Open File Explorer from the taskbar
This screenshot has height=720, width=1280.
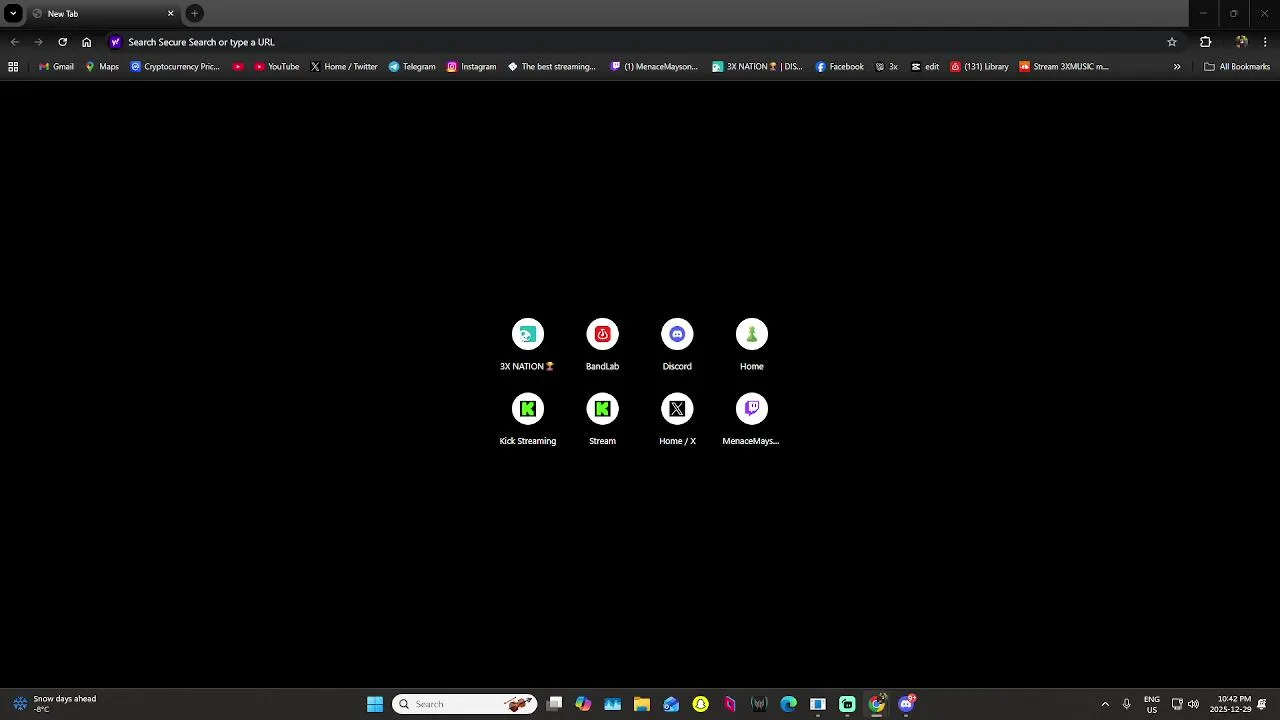click(642, 704)
